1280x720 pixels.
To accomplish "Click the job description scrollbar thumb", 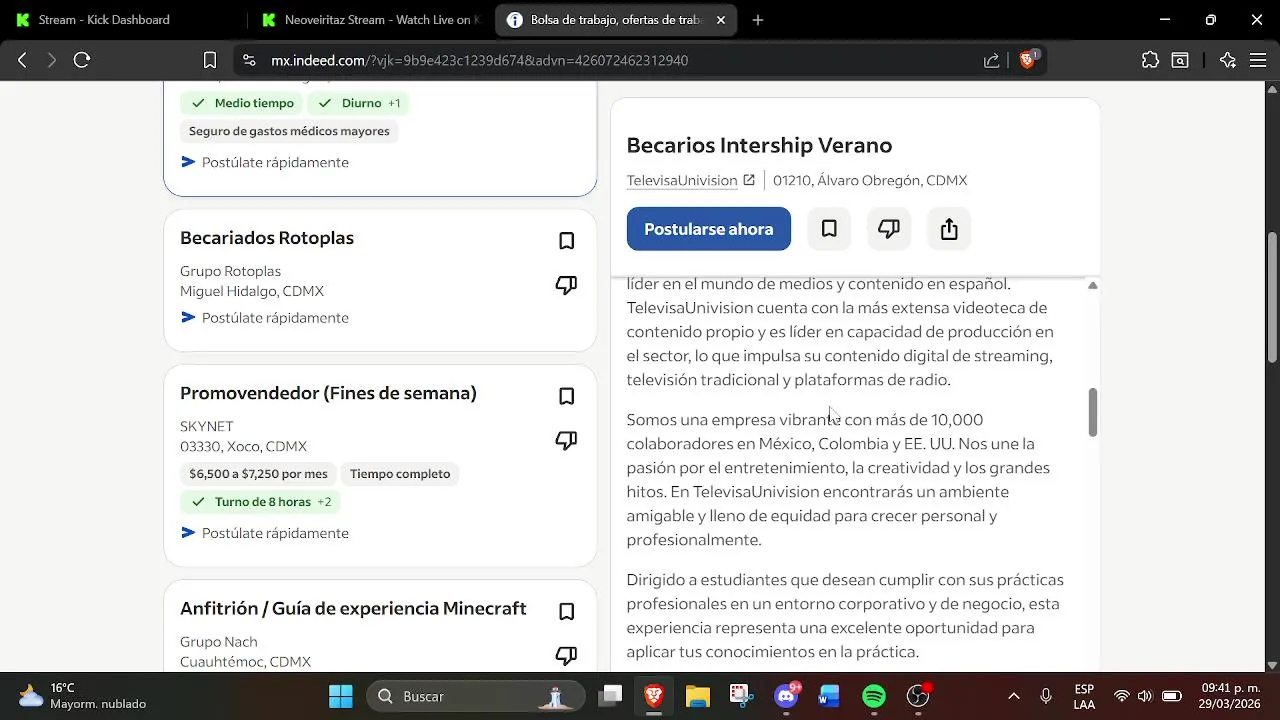I will (1093, 412).
